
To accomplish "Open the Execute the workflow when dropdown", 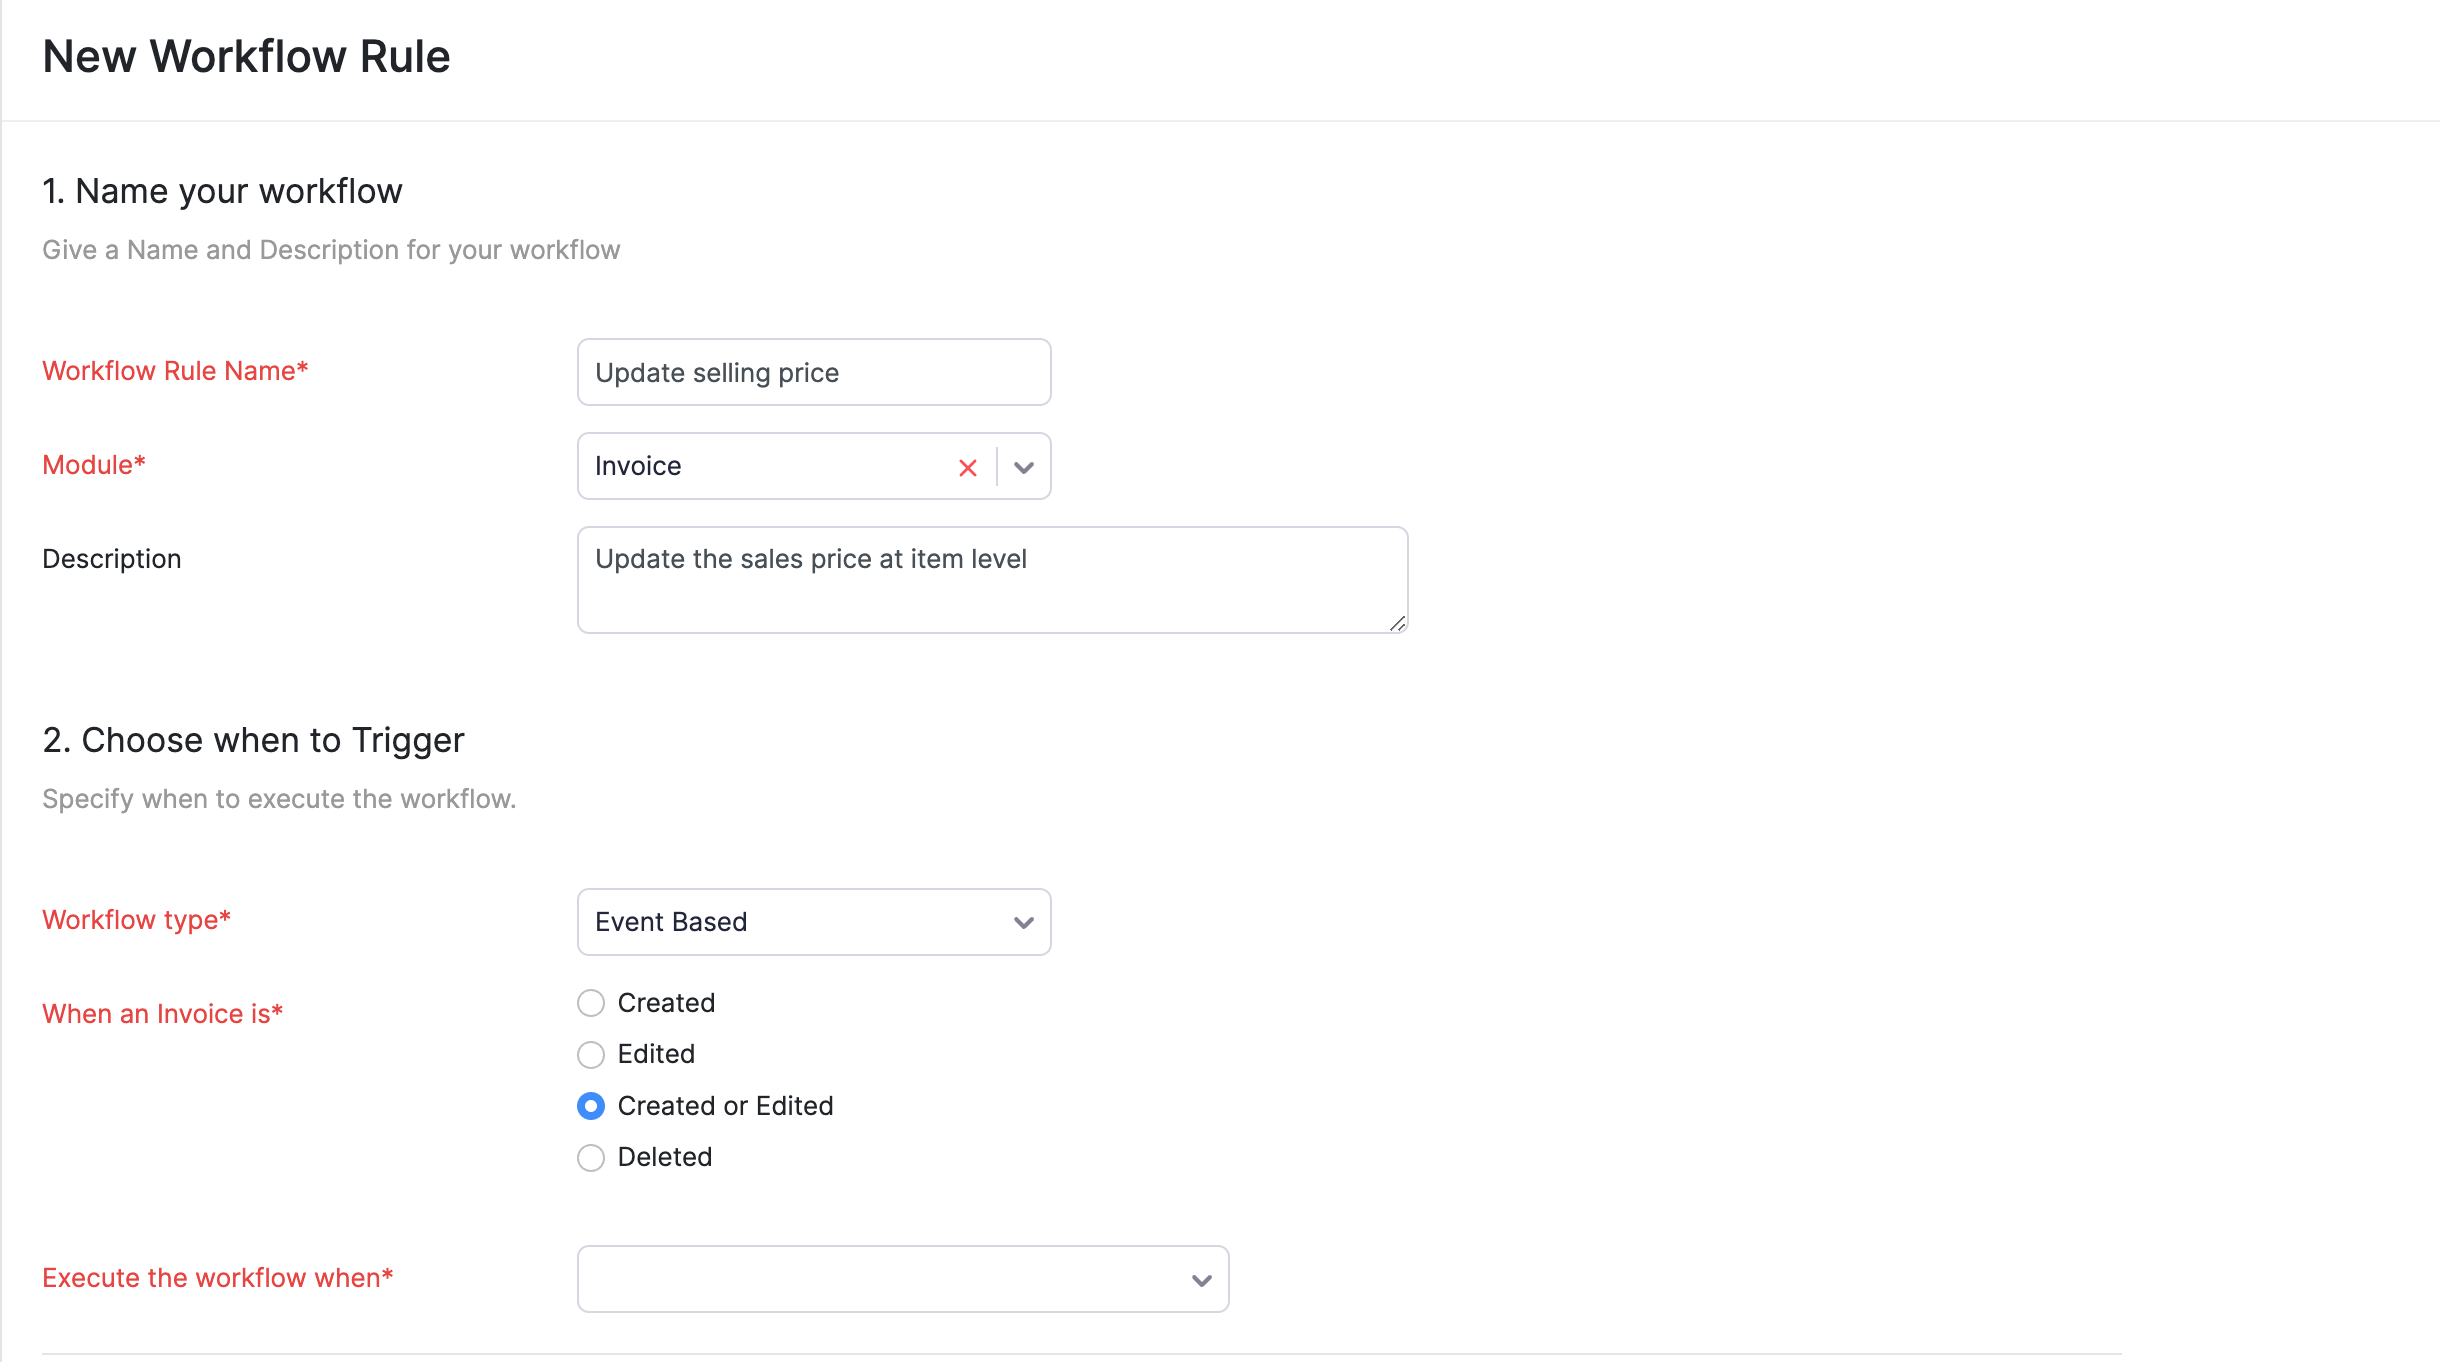I will [x=1200, y=1279].
